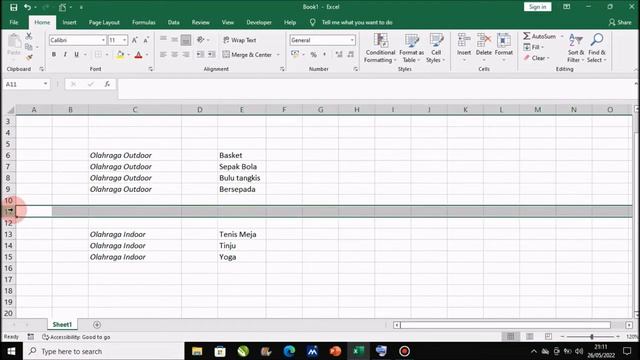Open the General number format dropdown
Viewport: 640px width, 360px height.
click(351, 40)
